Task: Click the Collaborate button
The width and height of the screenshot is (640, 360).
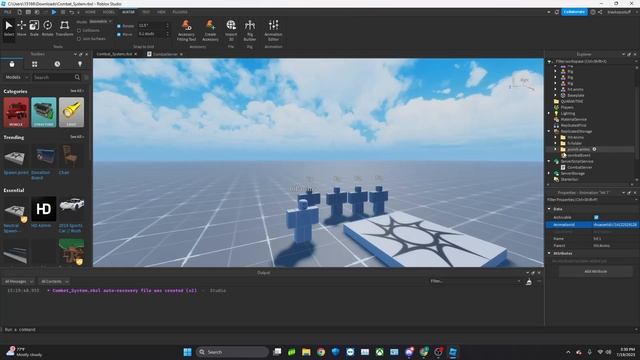Action: point(574,12)
